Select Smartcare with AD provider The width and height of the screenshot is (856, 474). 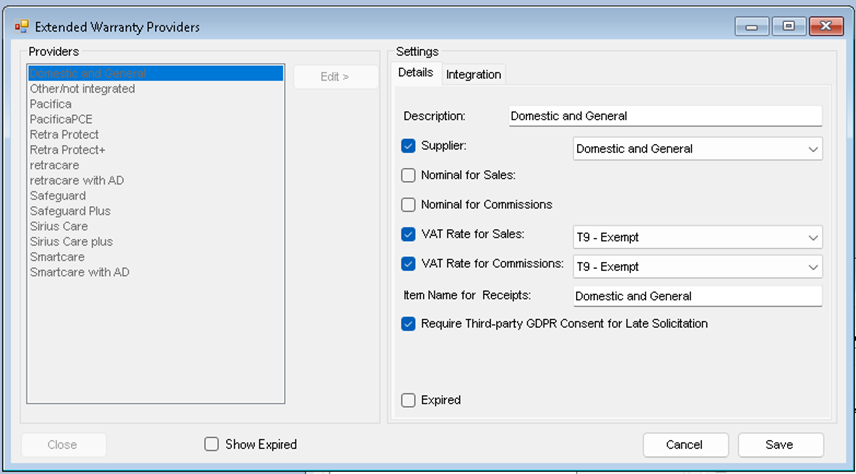[156, 272]
